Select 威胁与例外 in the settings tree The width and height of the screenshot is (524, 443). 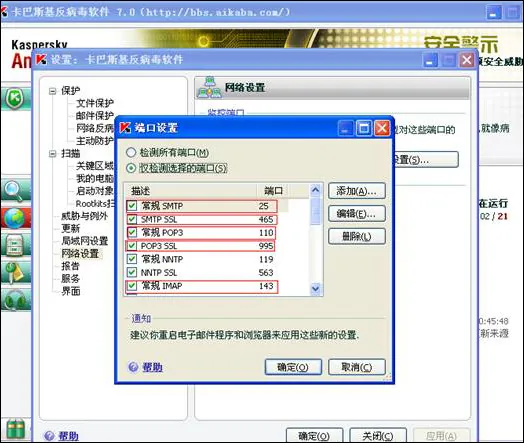coord(85,216)
